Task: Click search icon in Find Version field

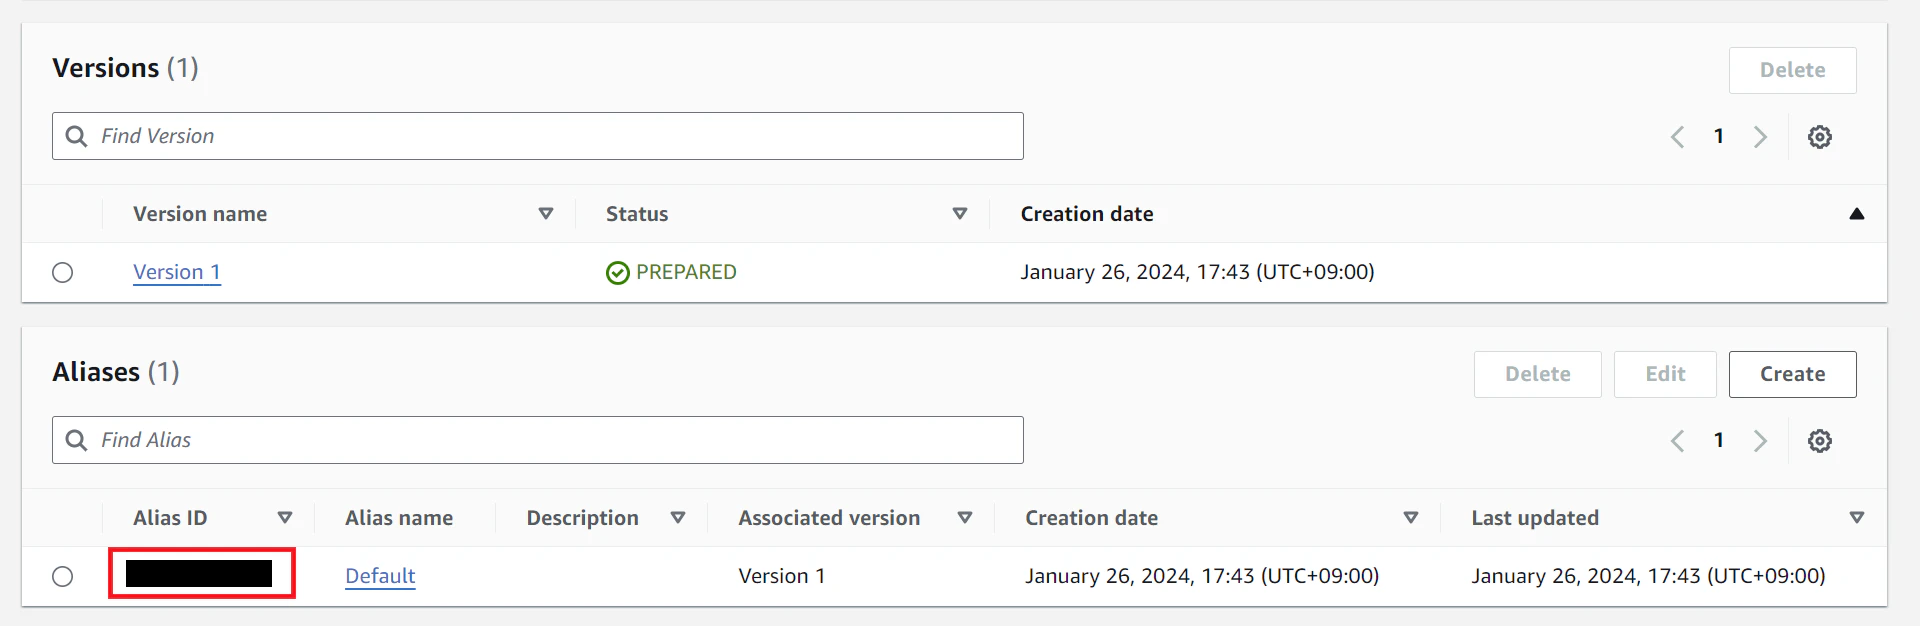Action: coord(76,136)
